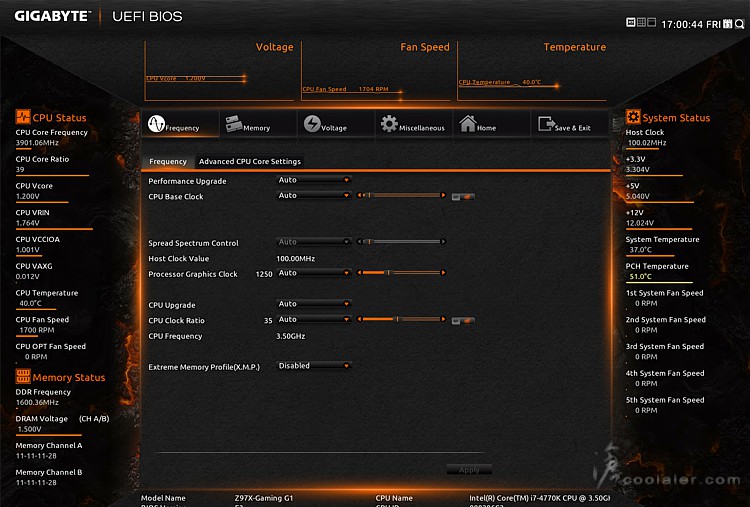Click the Model Name Z97X-Gaming G1 text
Screen dimensions: 750x507
(x=264, y=498)
